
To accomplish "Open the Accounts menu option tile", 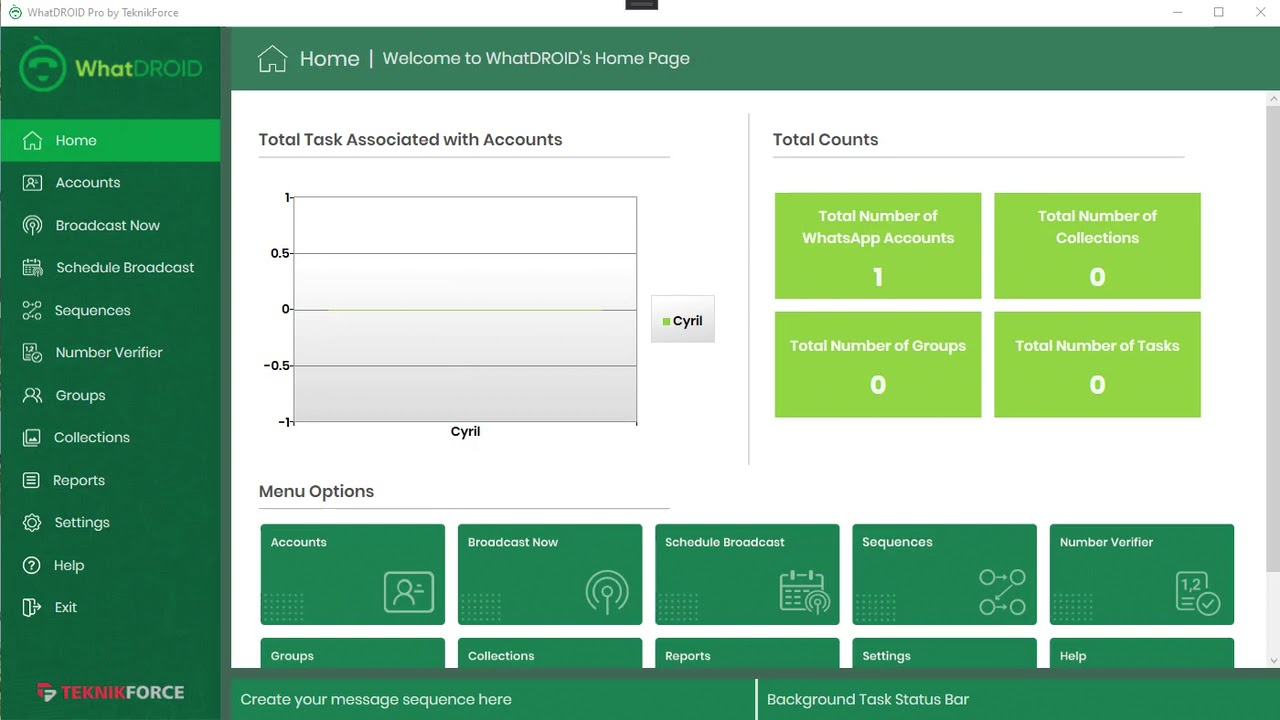I will point(353,575).
